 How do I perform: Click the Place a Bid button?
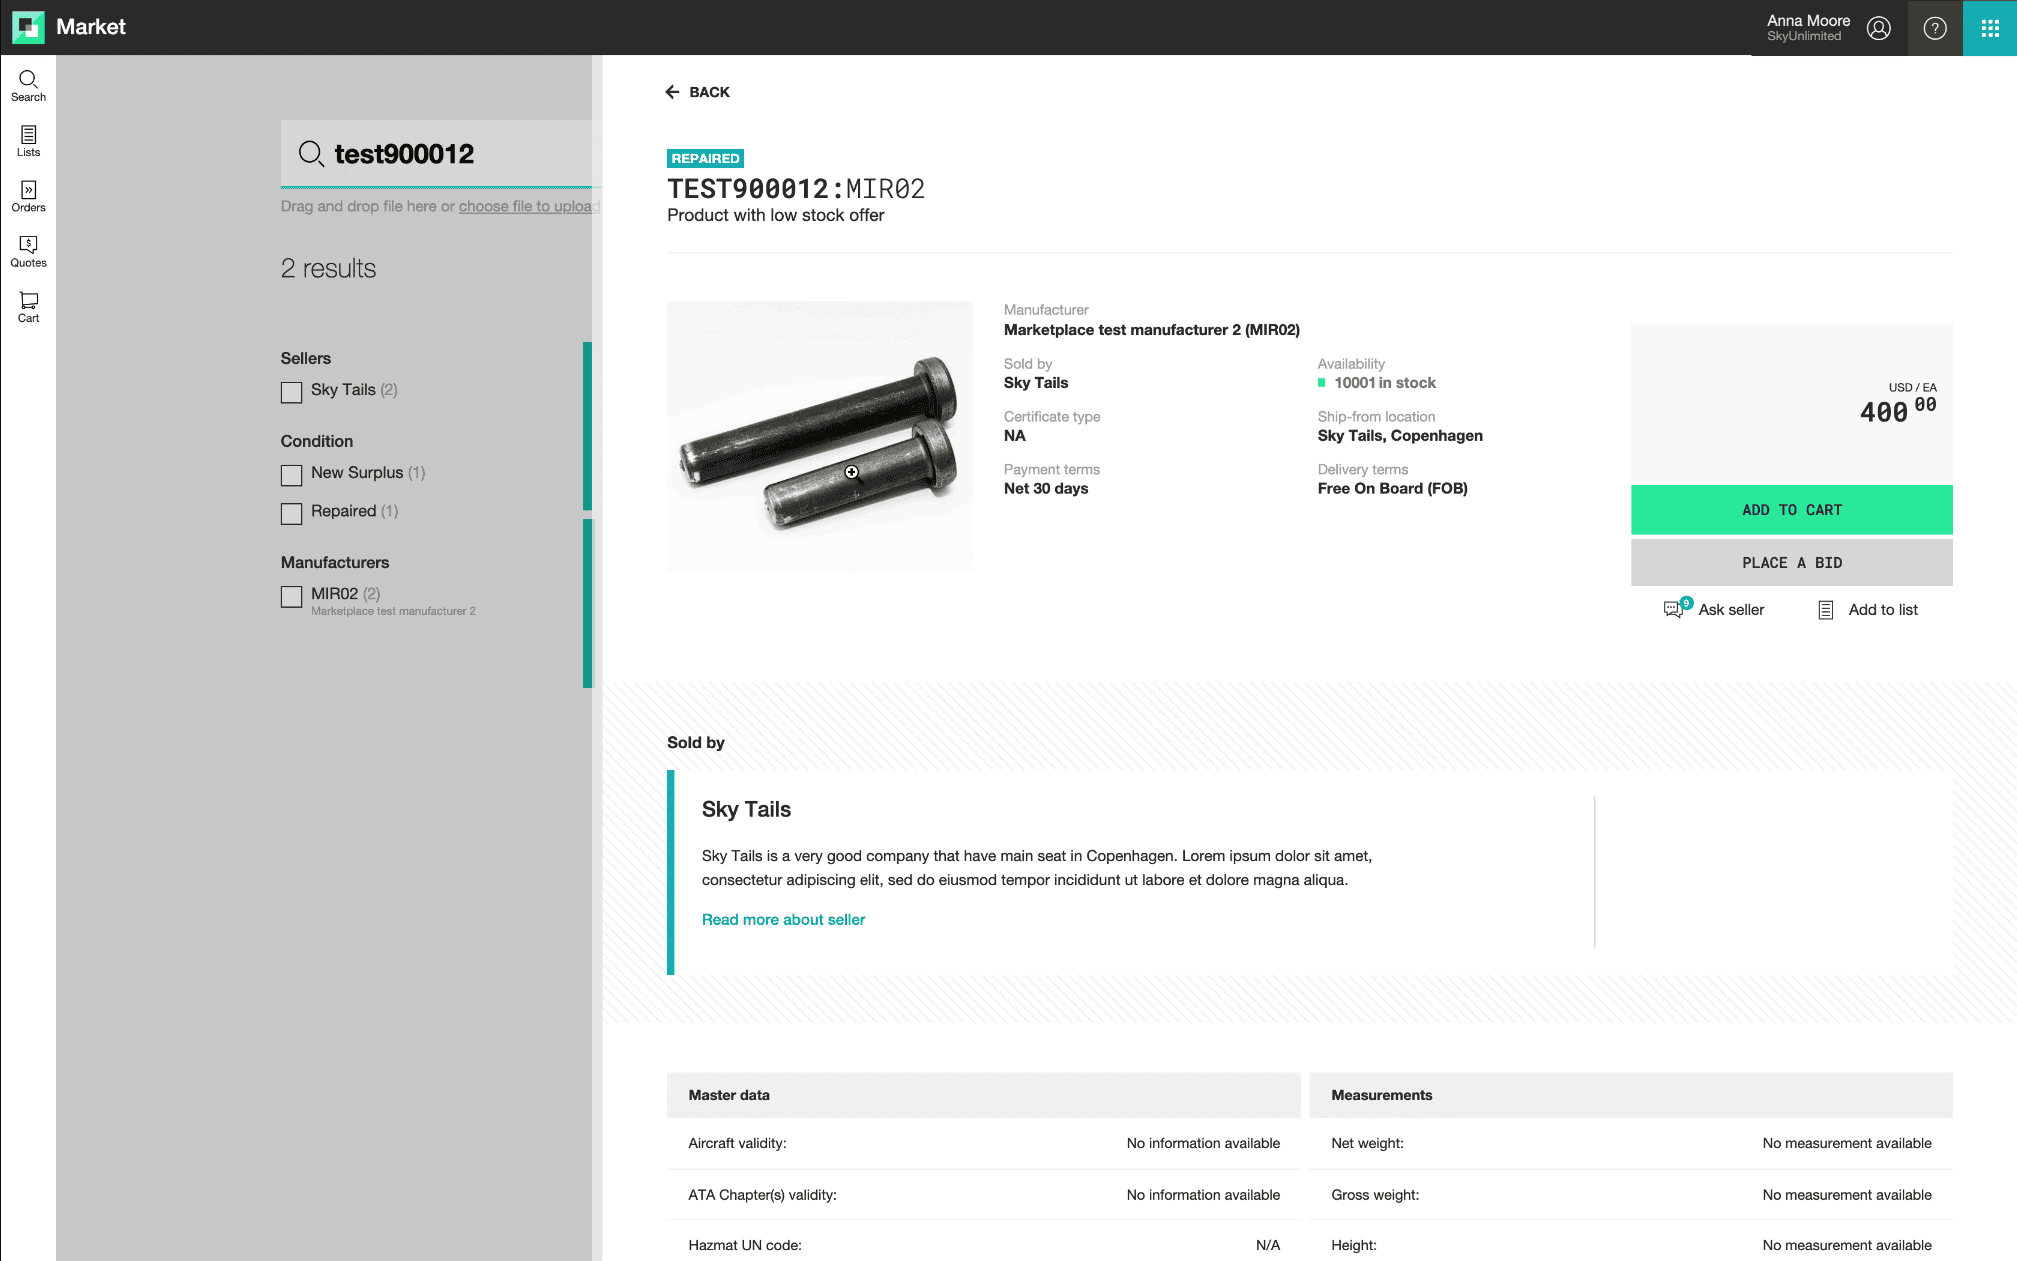pyautogui.click(x=1790, y=562)
